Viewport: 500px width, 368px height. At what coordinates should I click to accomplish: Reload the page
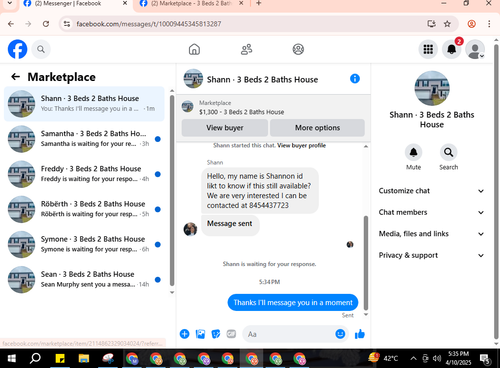click(46, 24)
